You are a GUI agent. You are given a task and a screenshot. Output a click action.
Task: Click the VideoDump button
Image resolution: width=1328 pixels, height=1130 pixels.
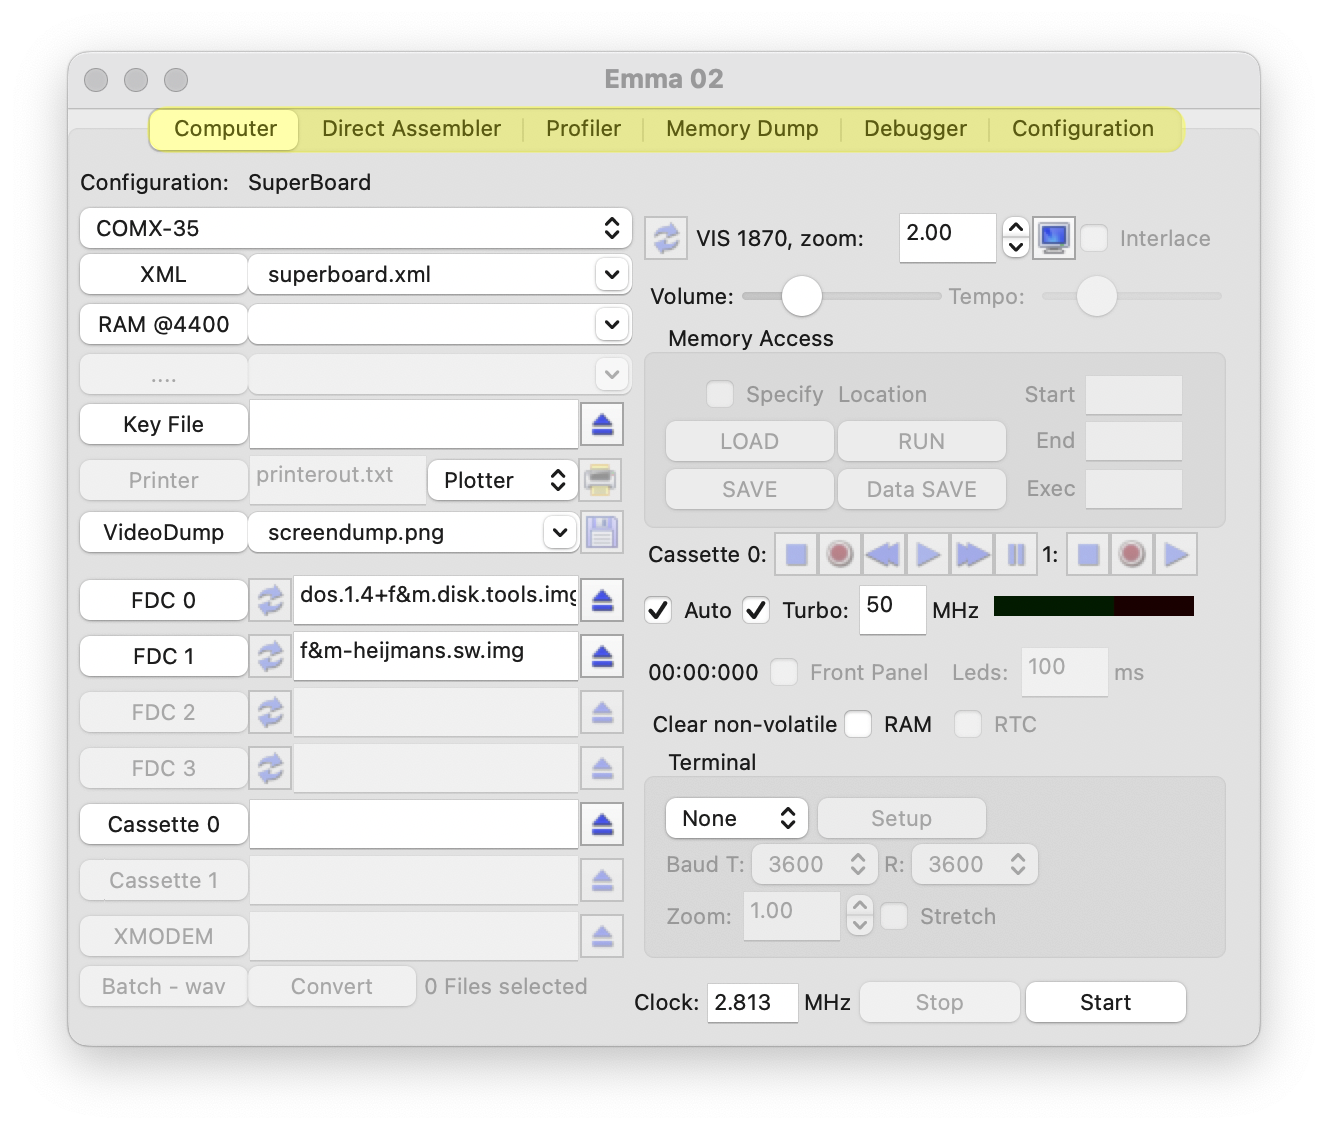point(164,532)
